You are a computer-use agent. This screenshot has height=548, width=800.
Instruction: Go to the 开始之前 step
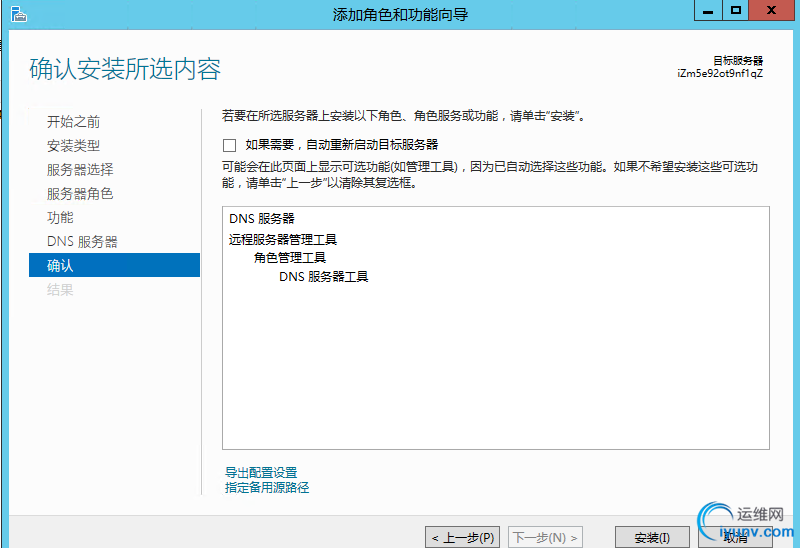pyautogui.click(x=73, y=121)
